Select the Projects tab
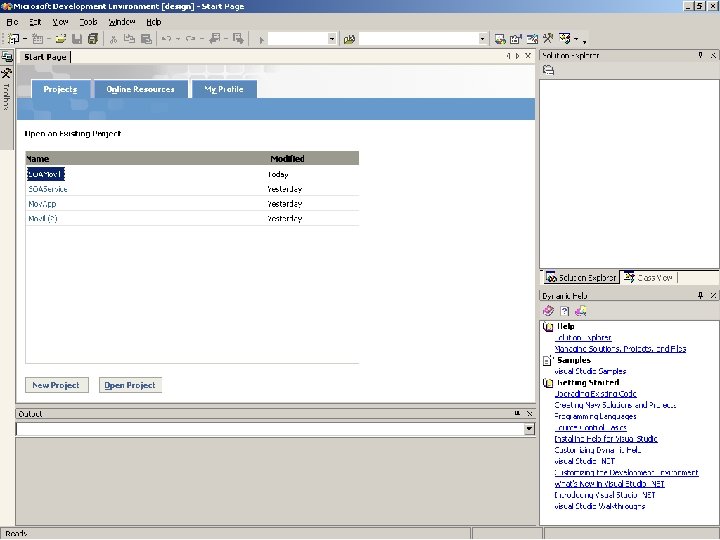Image resolution: width=720 pixels, height=540 pixels. click(x=60, y=89)
